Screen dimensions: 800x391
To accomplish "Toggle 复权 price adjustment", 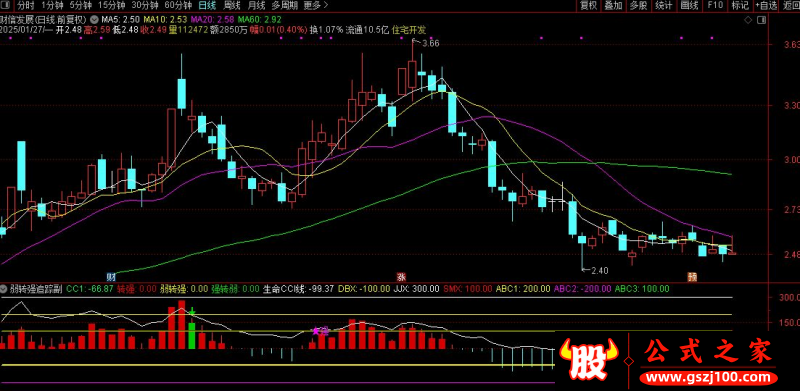I will (589, 6).
